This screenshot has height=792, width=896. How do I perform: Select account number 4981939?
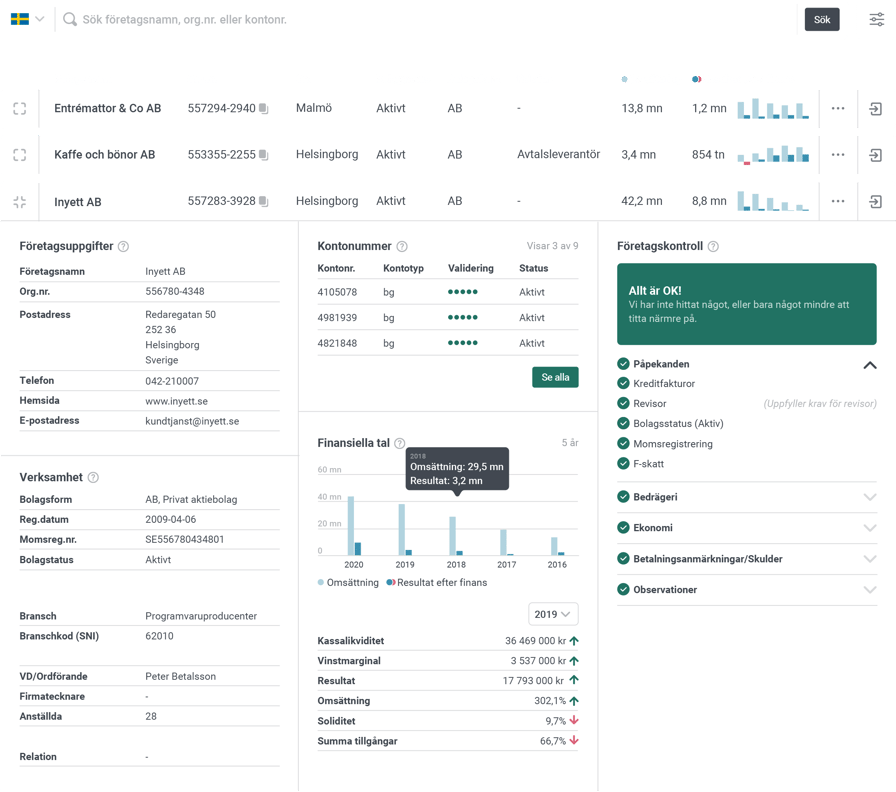(337, 318)
